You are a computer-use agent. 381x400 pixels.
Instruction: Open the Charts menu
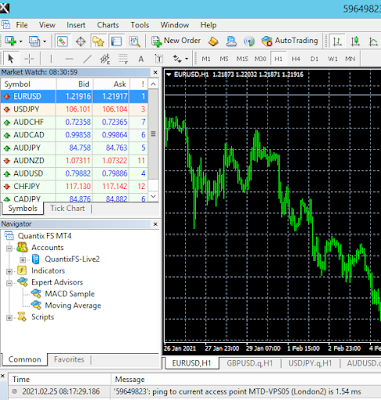click(108, 25)
